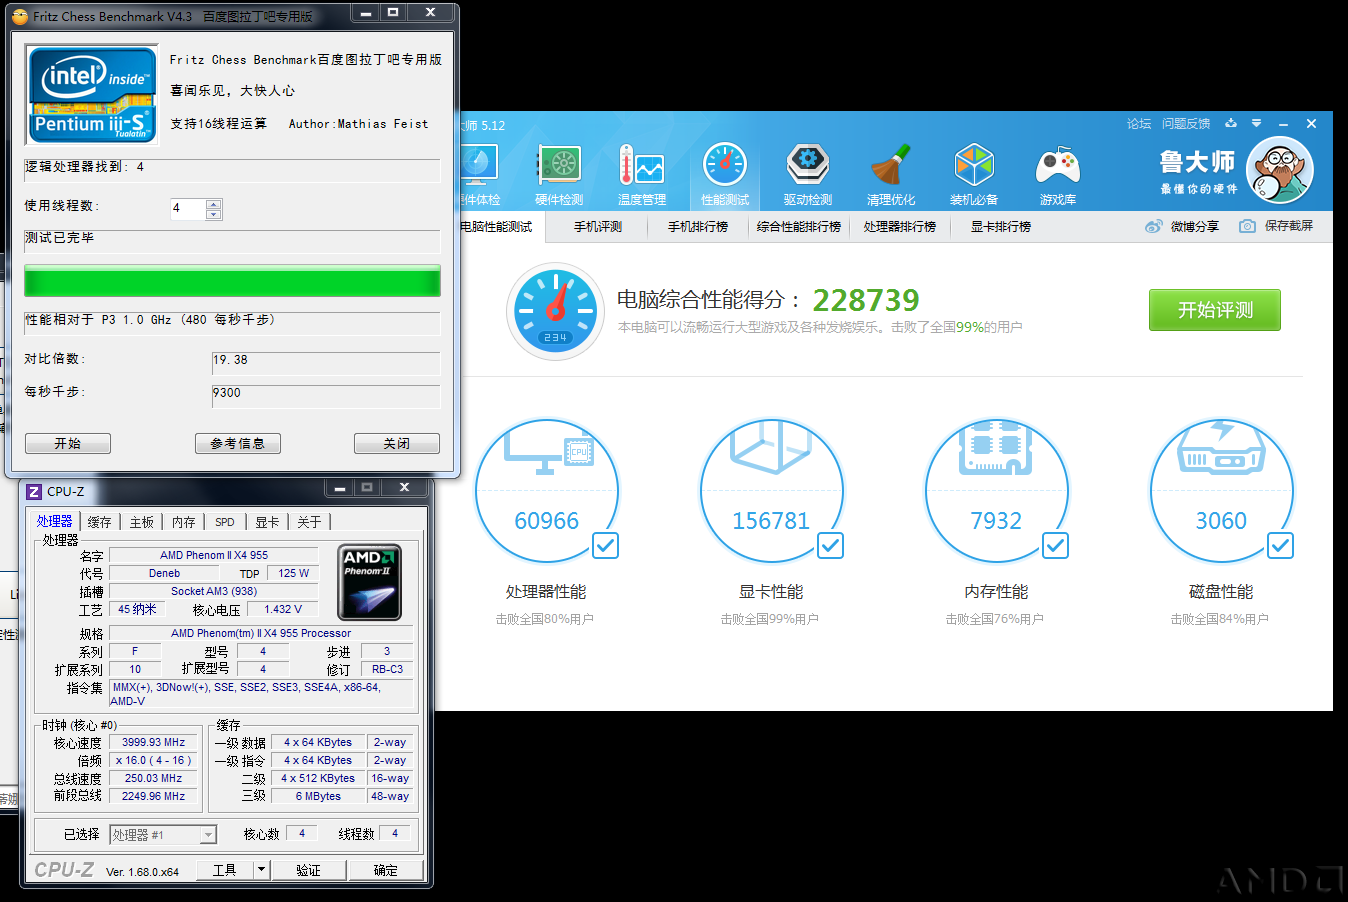This screenshot has height=902, width=1348.
Task: Click 验证 button in CPU-Z
Action: tap(309, 870)
